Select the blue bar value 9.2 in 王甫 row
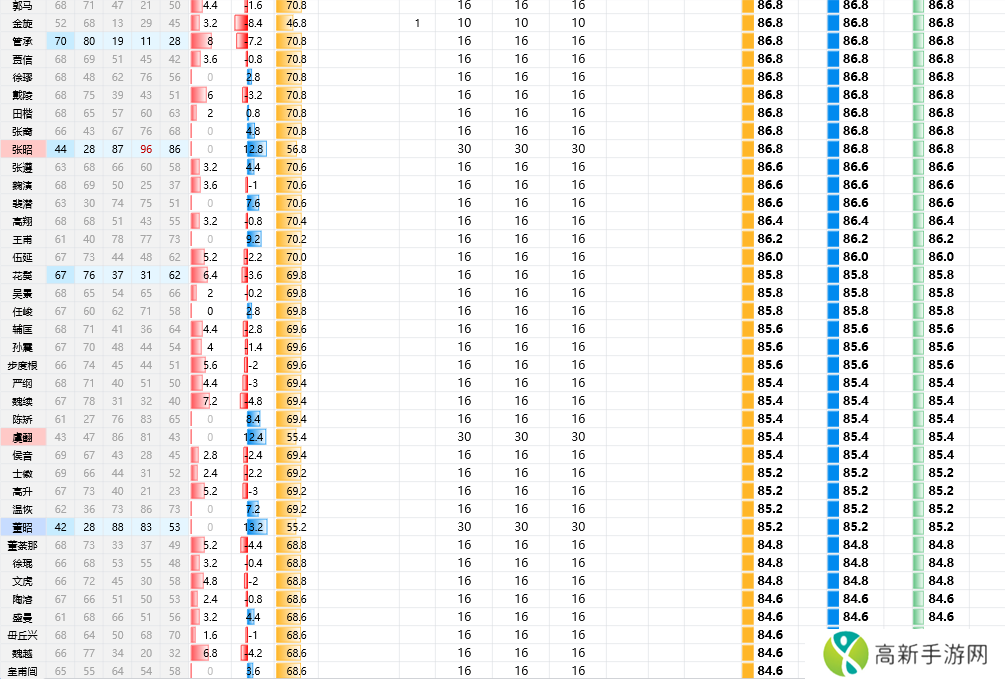1005x679 pixels. click(x=253, y=239)
